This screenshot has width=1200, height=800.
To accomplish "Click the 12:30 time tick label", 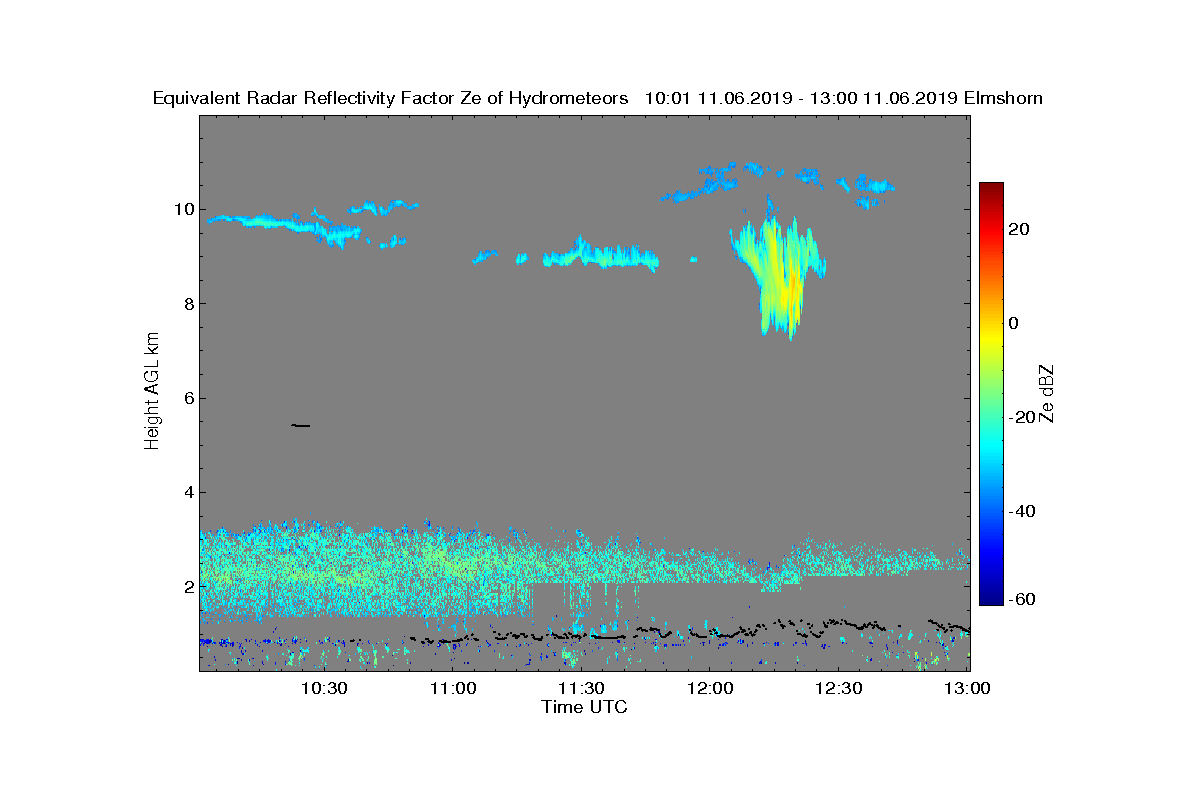I will pyautogui.click(x=838, y=688).
